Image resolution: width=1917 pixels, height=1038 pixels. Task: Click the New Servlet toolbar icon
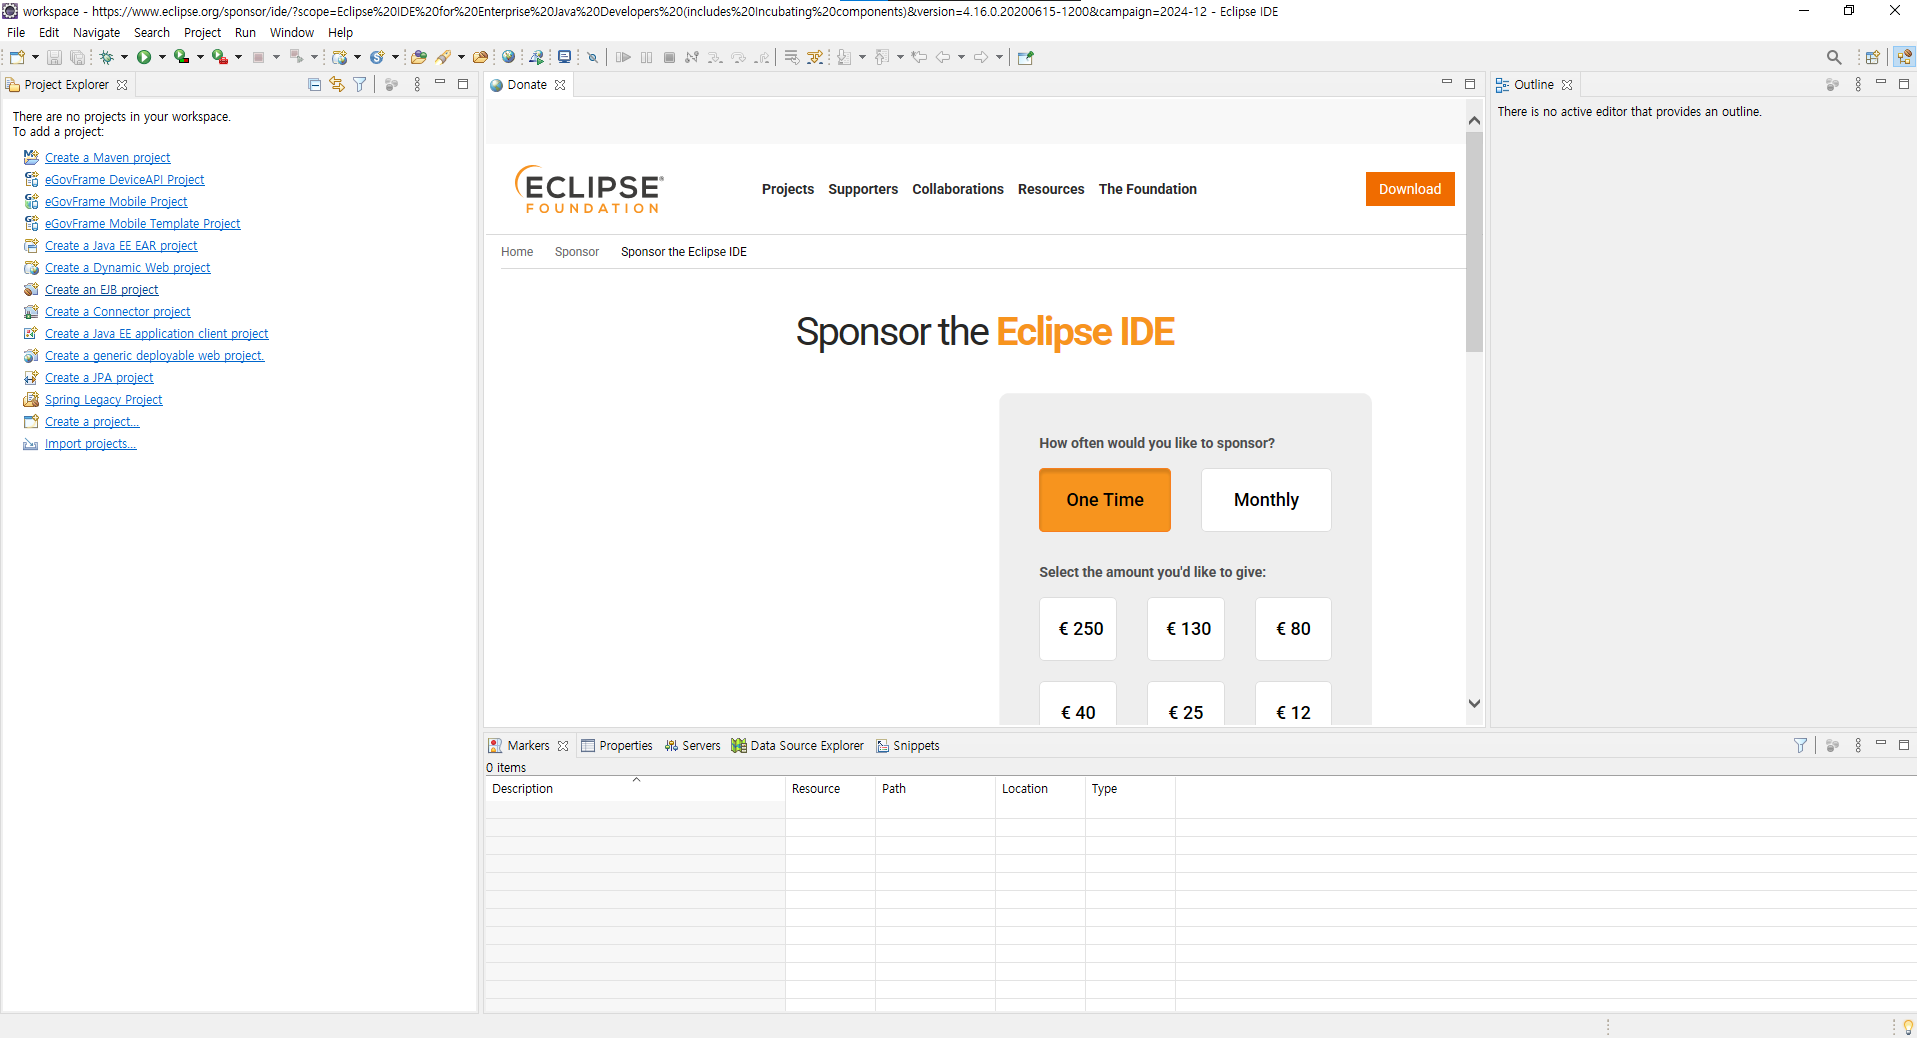(x=377, y=57)
